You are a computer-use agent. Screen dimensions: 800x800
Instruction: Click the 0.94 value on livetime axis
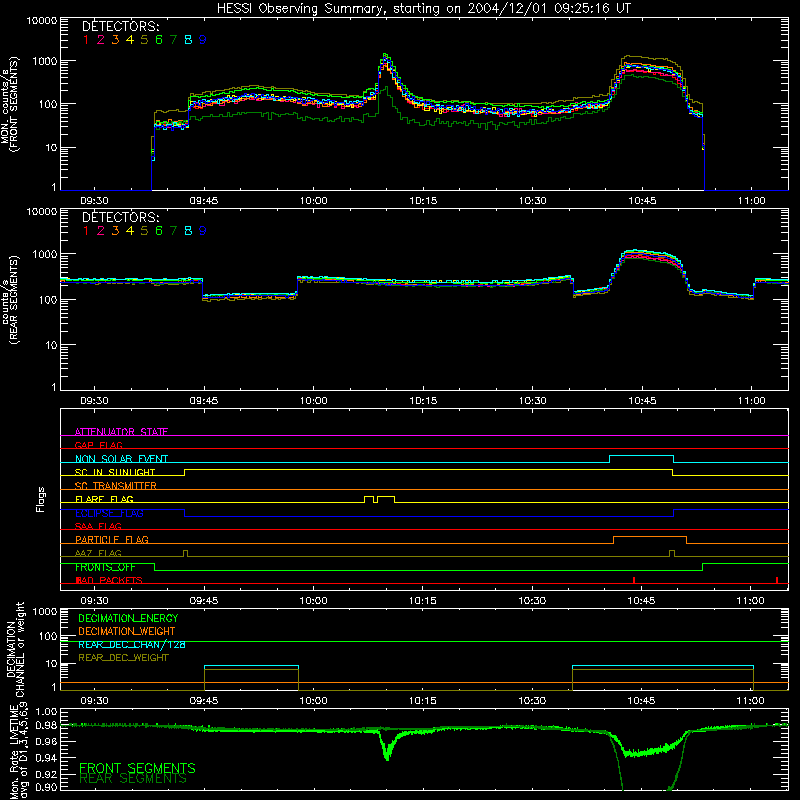[46, 758]
